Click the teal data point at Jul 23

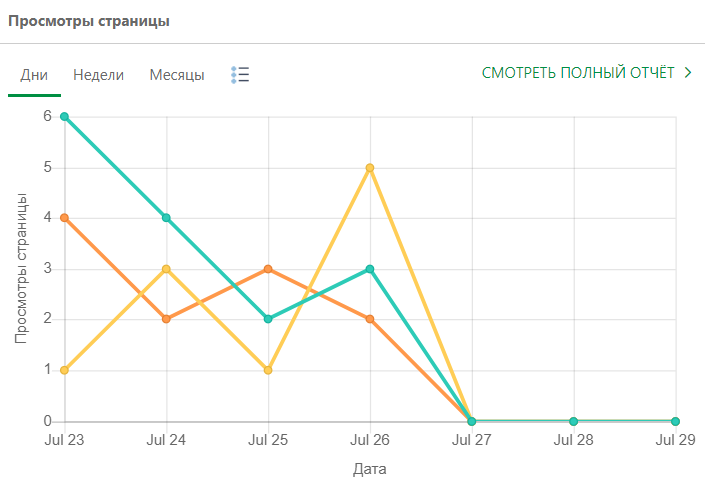(65, 116)
